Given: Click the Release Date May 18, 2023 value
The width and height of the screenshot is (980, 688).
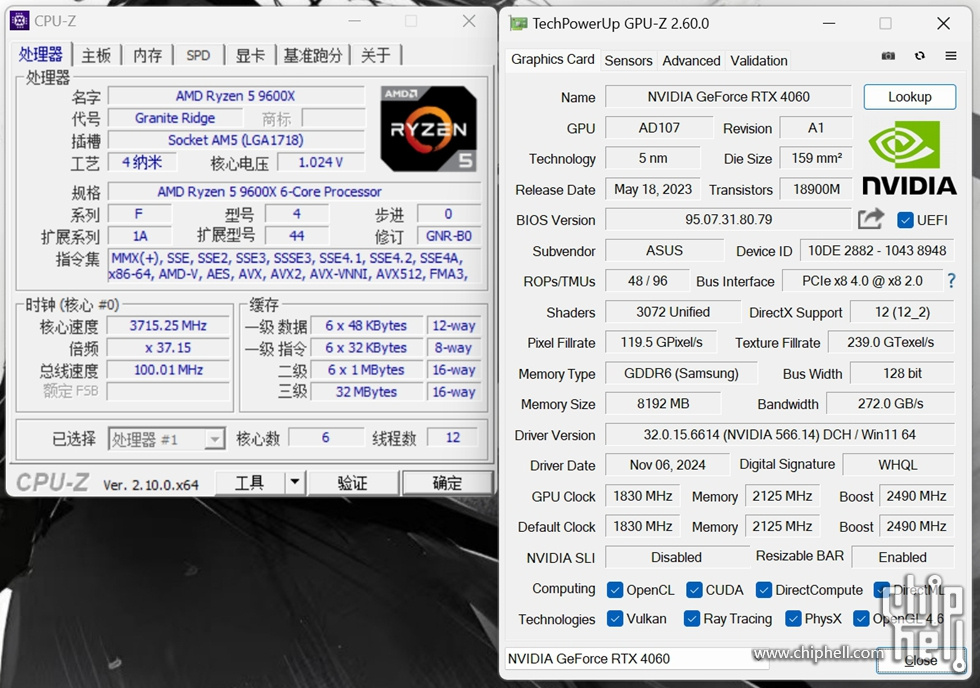Looking at the screenshot, I should tap(653, 189).
